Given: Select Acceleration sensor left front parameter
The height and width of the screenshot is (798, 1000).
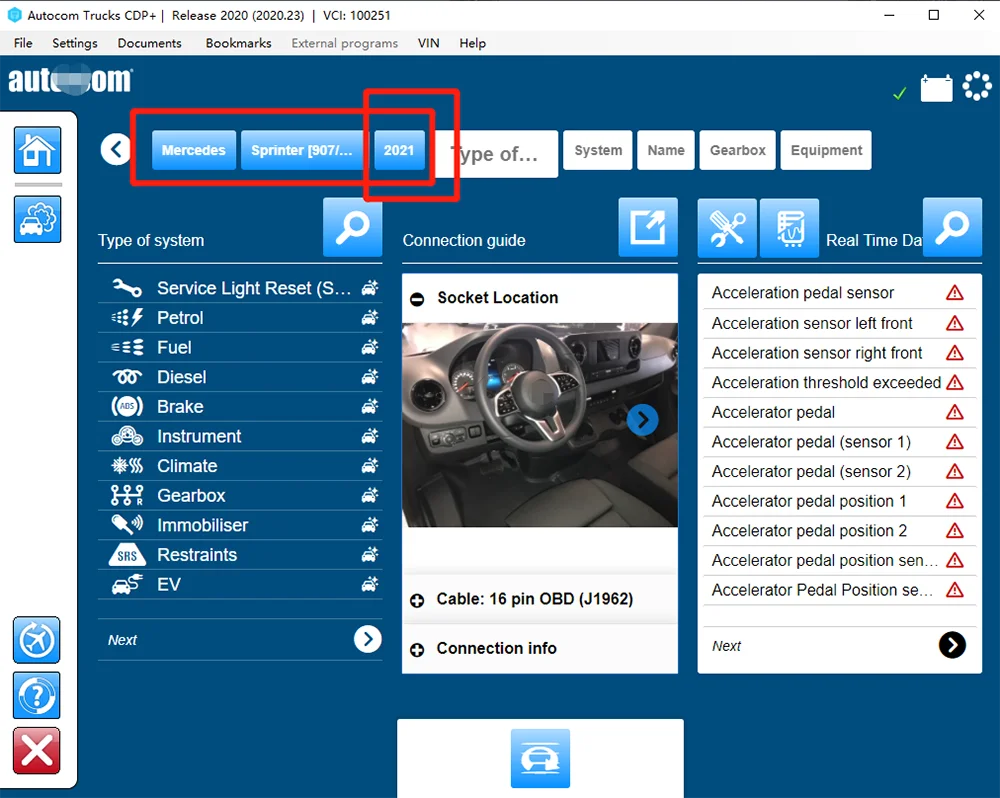Looking at the screenshot, I should pyautogui.click(x=839, y=323).
